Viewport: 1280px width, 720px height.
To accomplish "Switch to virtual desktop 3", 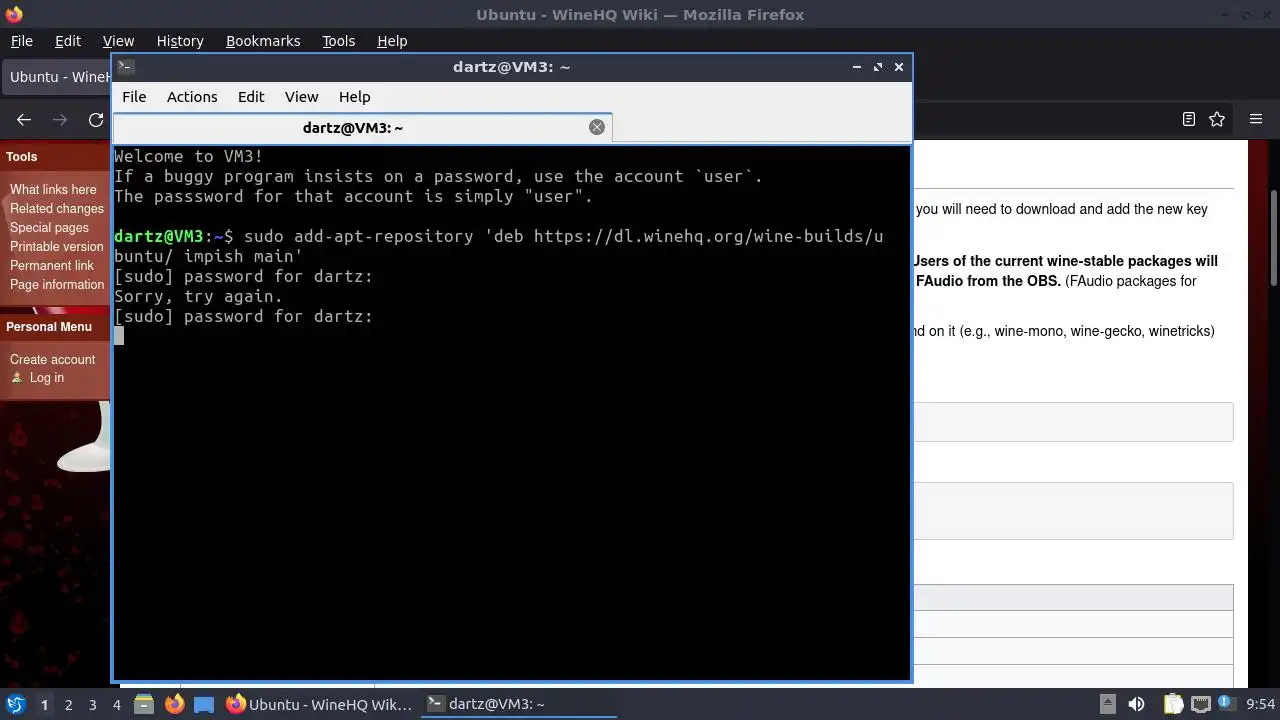I will (92, 704).
